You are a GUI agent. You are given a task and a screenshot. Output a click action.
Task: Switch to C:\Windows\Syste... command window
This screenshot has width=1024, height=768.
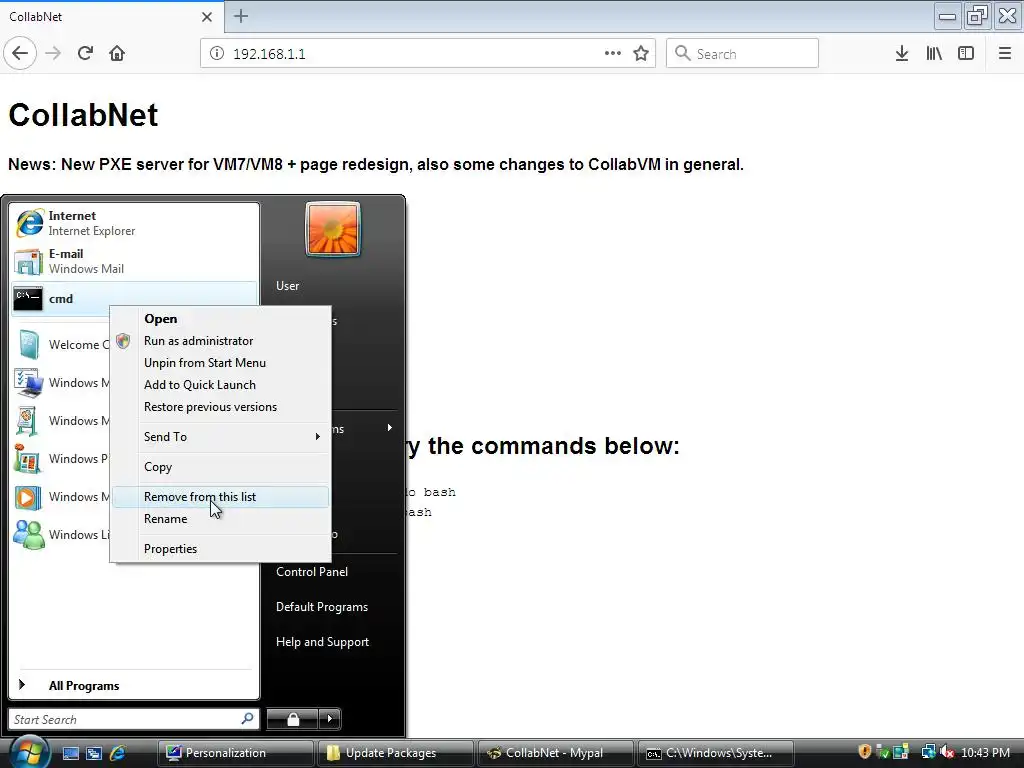click(x=716, y=753)
